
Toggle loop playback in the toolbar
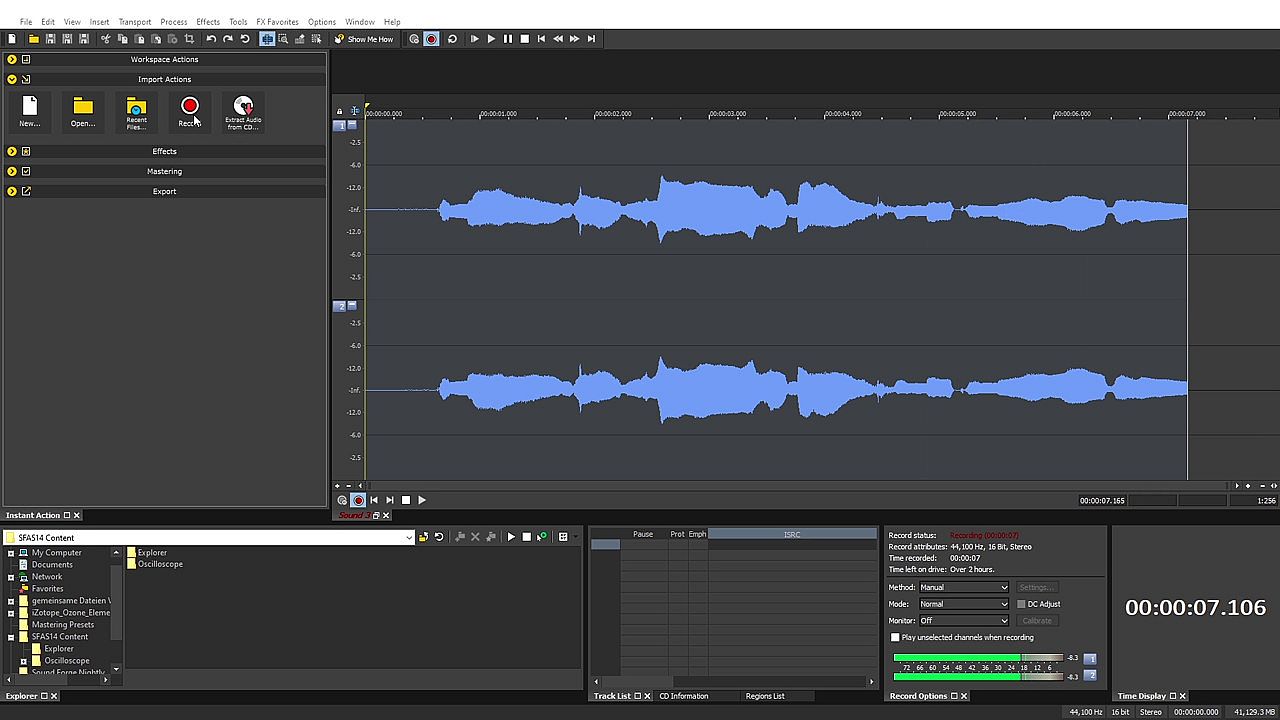point(452,39)
